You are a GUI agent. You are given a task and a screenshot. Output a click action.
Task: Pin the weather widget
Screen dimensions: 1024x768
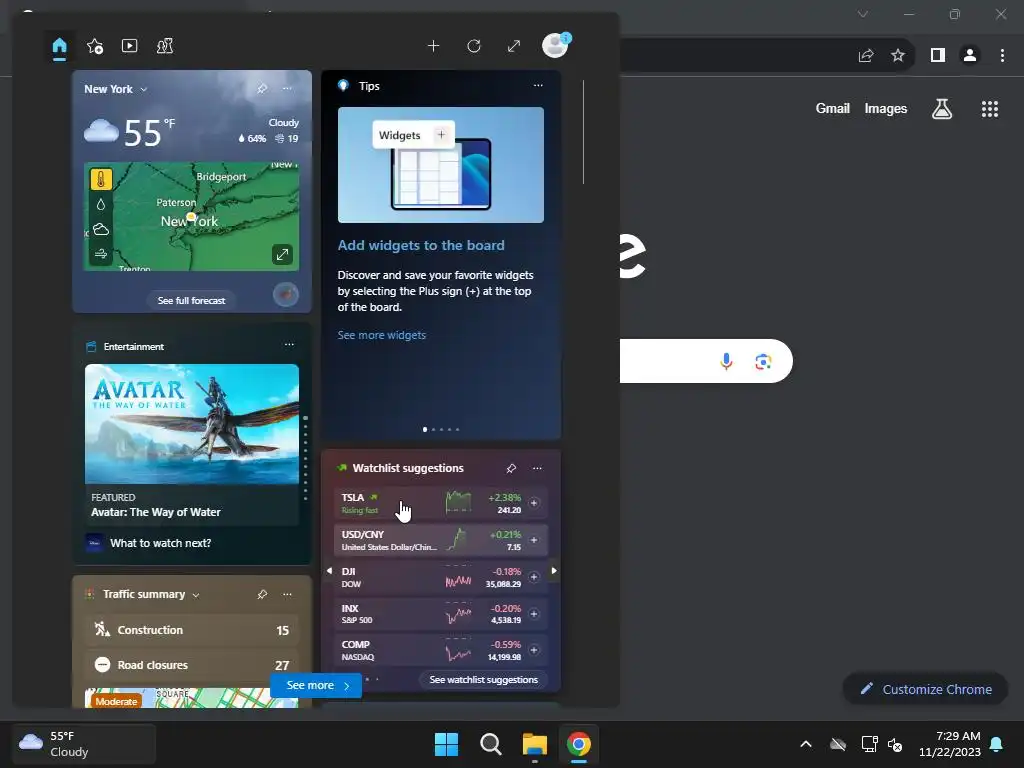(262, 88)
